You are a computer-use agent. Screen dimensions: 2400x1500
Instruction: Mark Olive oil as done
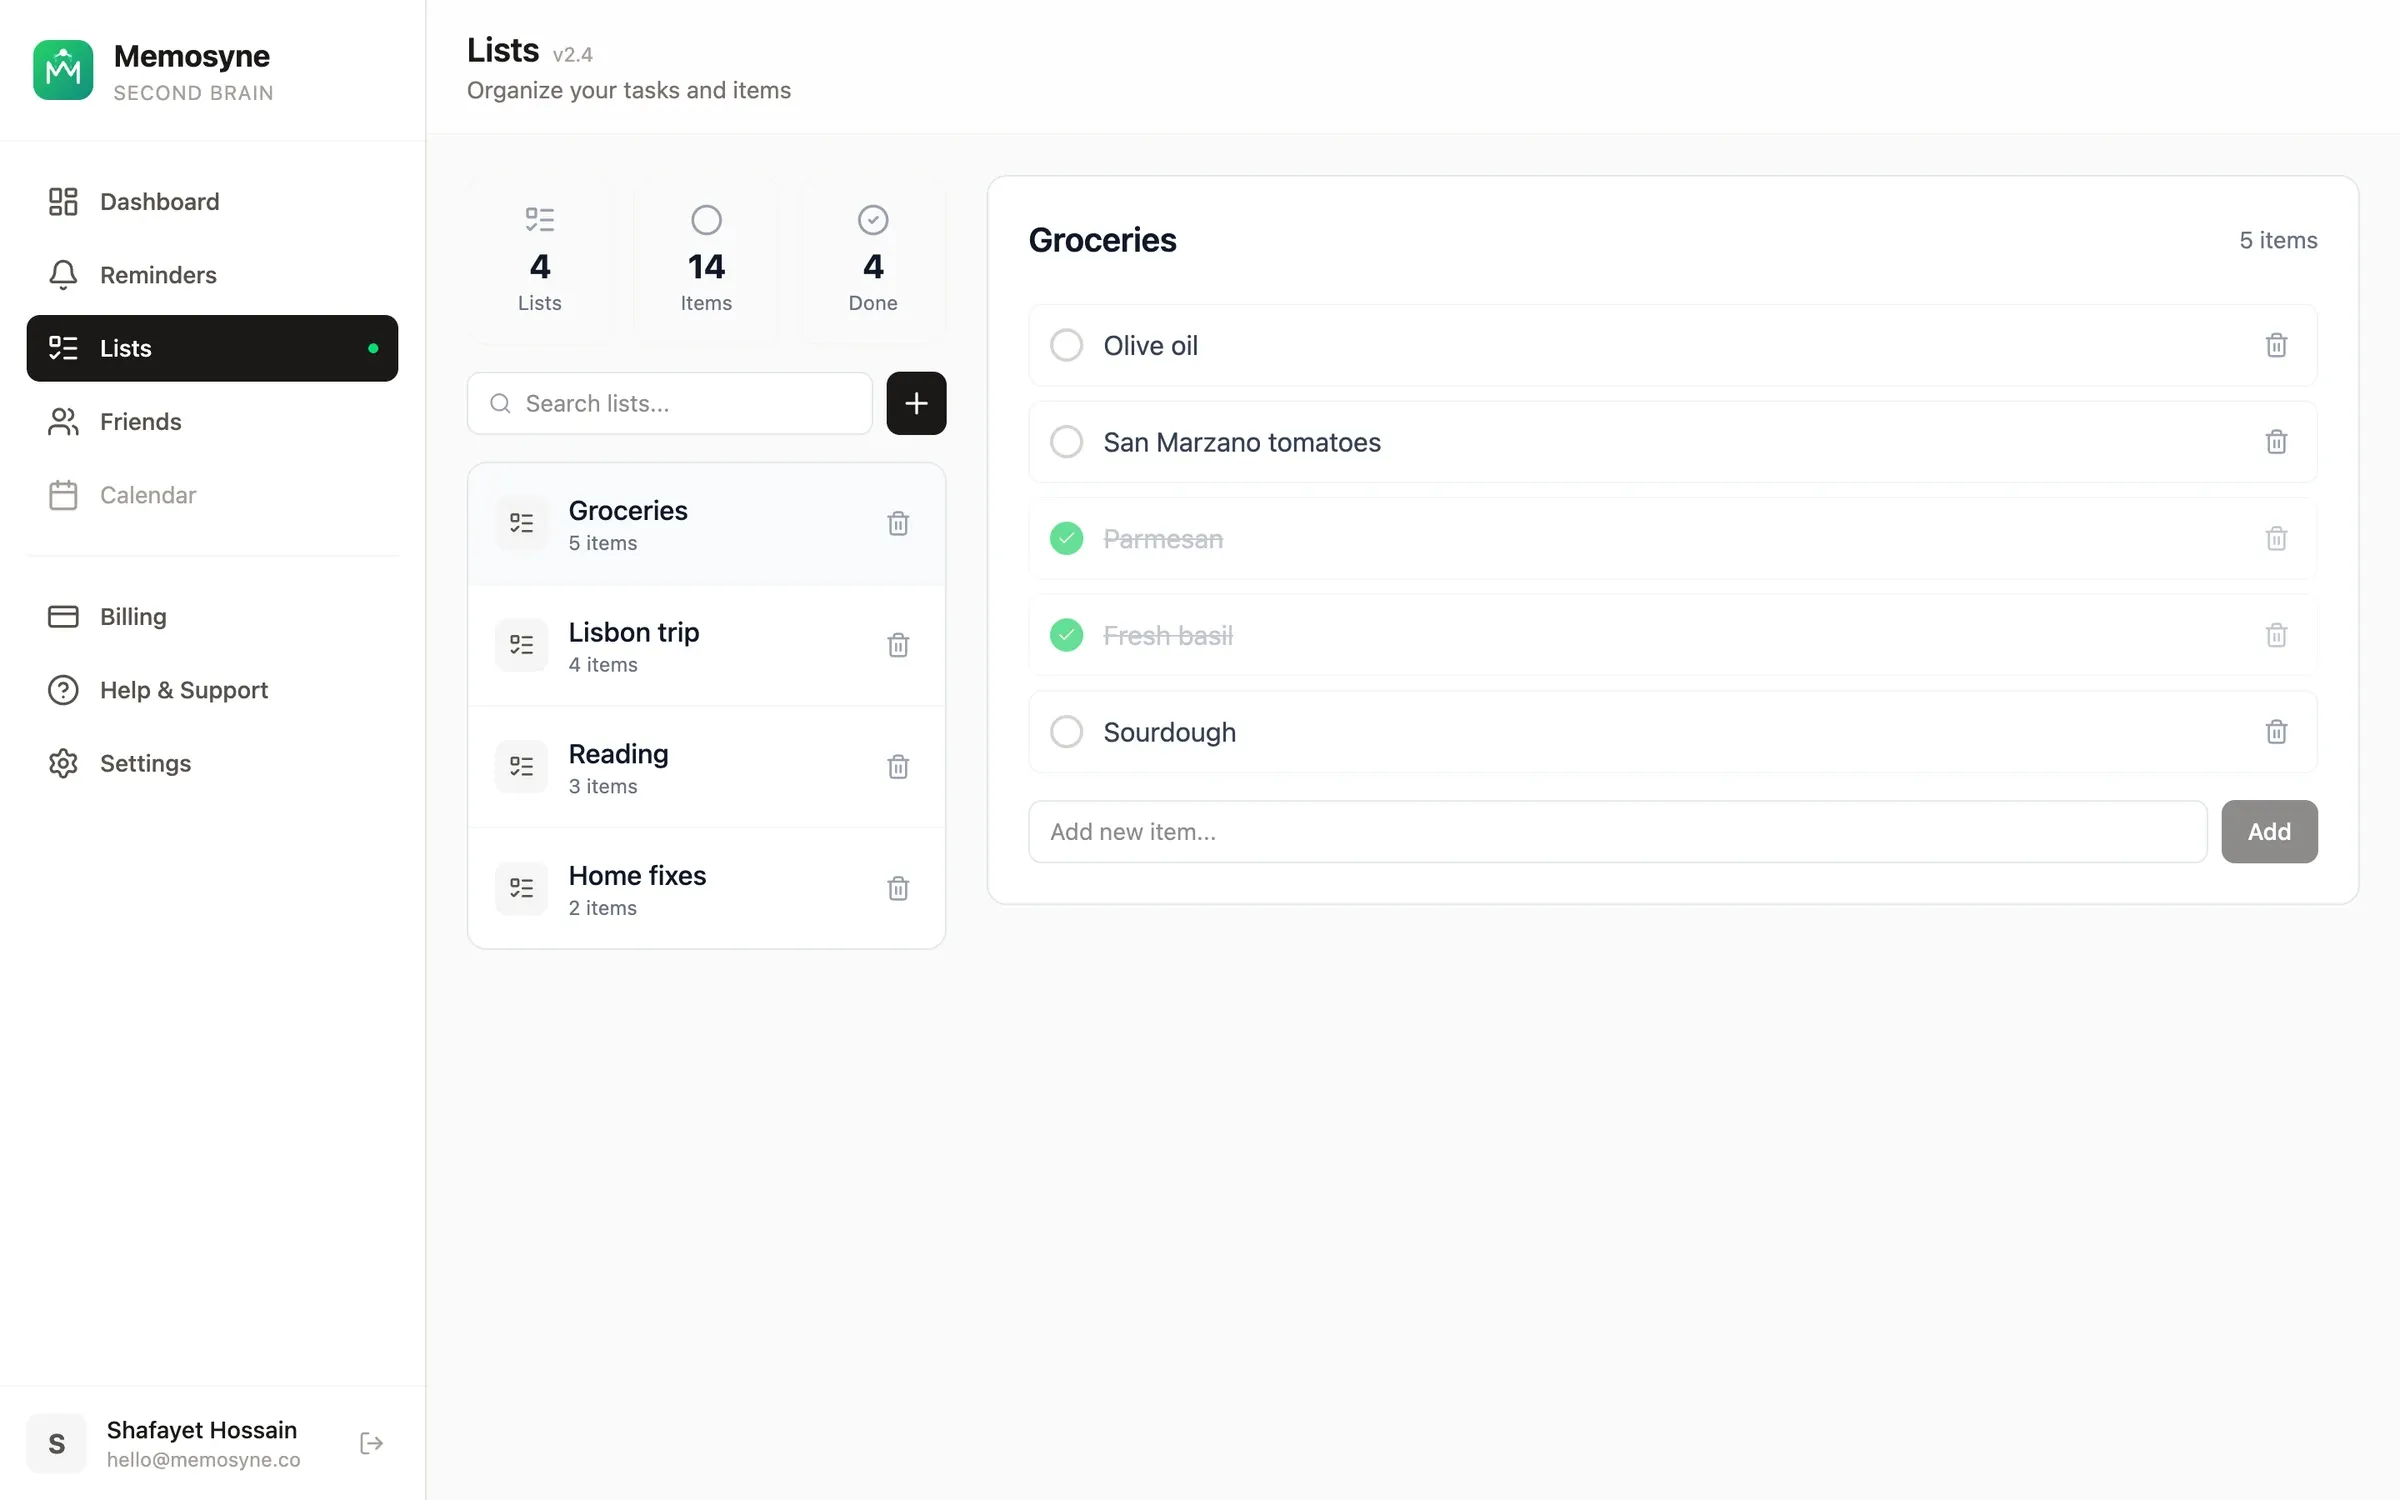pyautogui.click(x=1066, y=345)
